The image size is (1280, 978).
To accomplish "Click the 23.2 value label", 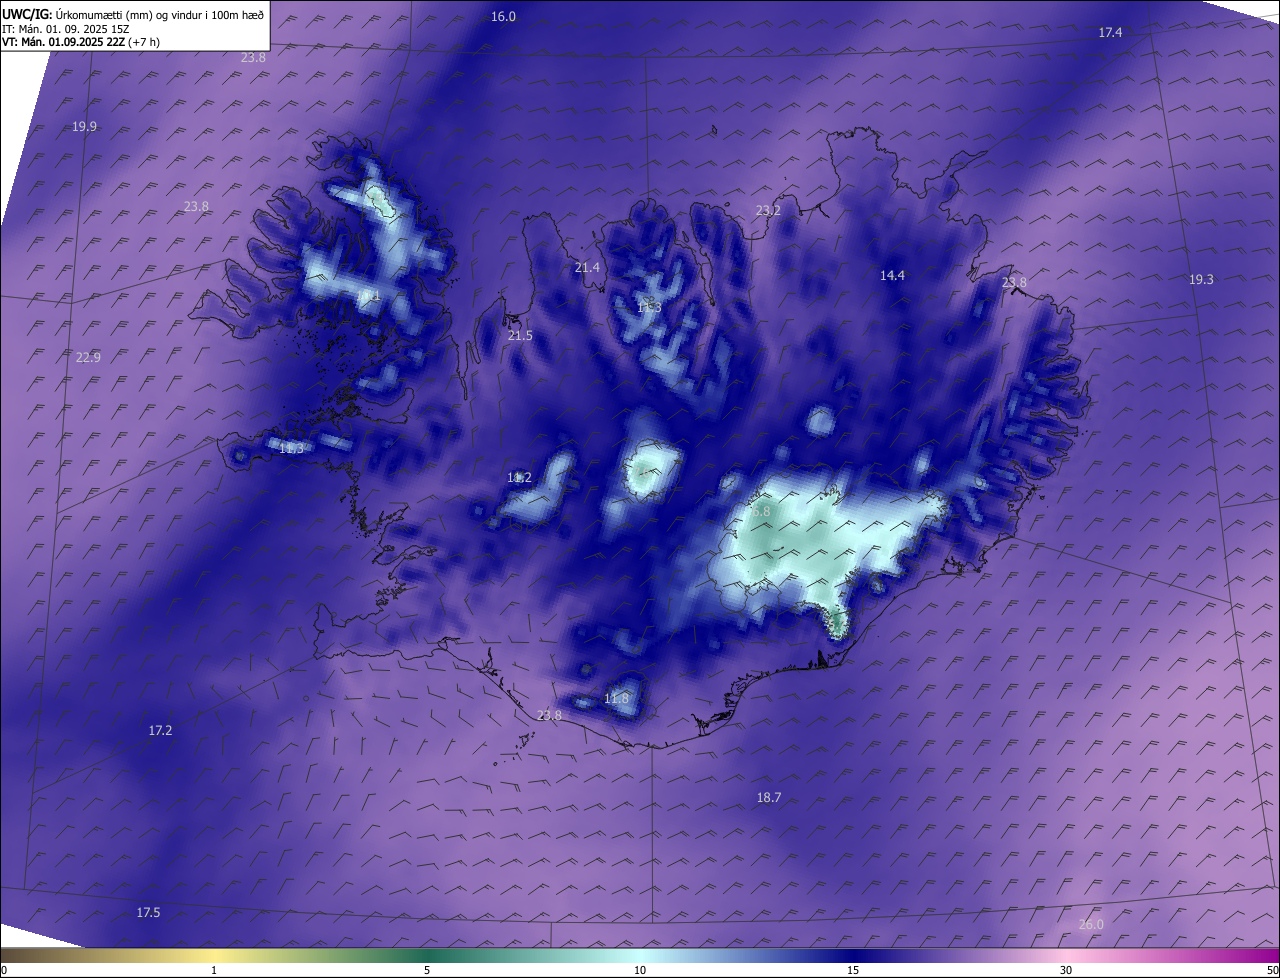I will tap(768, 211).
